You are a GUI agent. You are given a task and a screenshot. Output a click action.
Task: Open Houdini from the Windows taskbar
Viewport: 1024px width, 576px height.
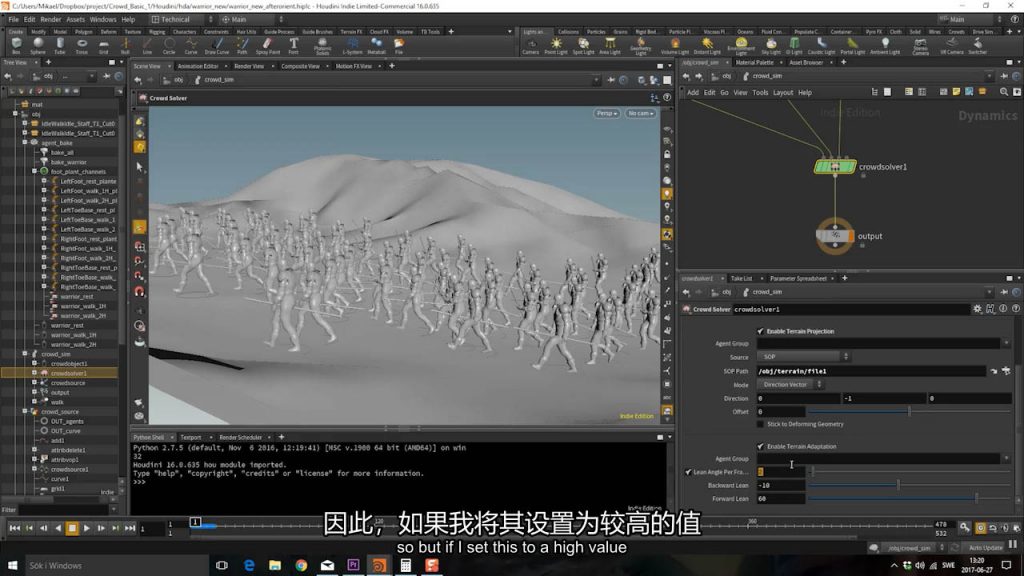[x=379, y=565]
